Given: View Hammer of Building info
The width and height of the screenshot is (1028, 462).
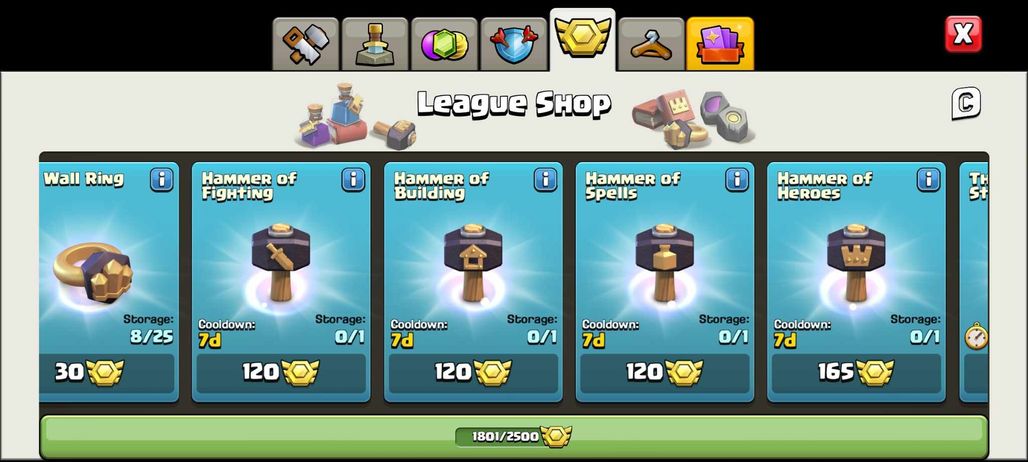Looking at the screenshot, I should click(545, 180).
